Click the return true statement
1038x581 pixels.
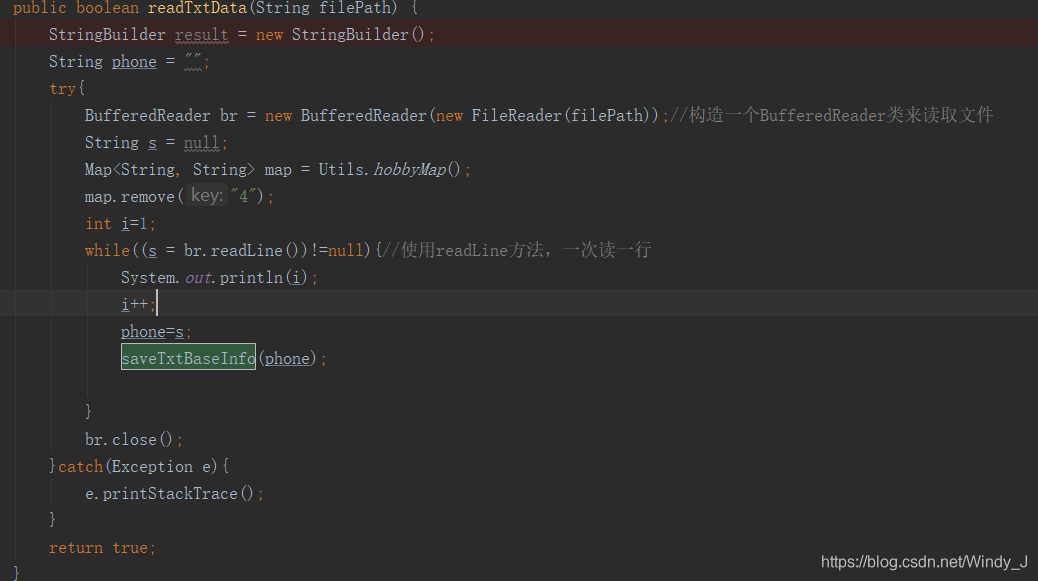click(102, 548)
